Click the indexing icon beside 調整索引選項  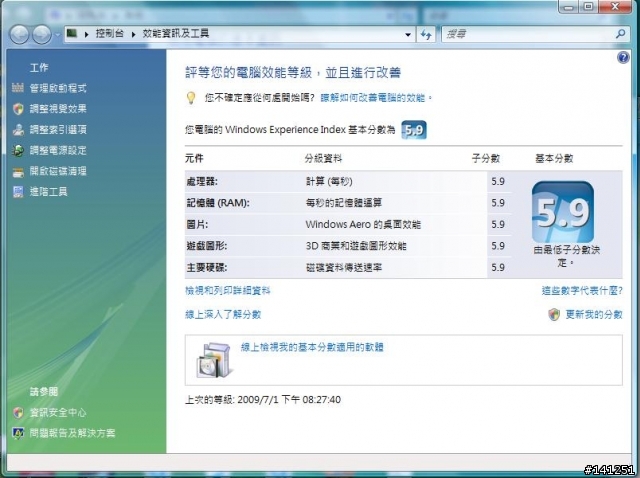18,129
